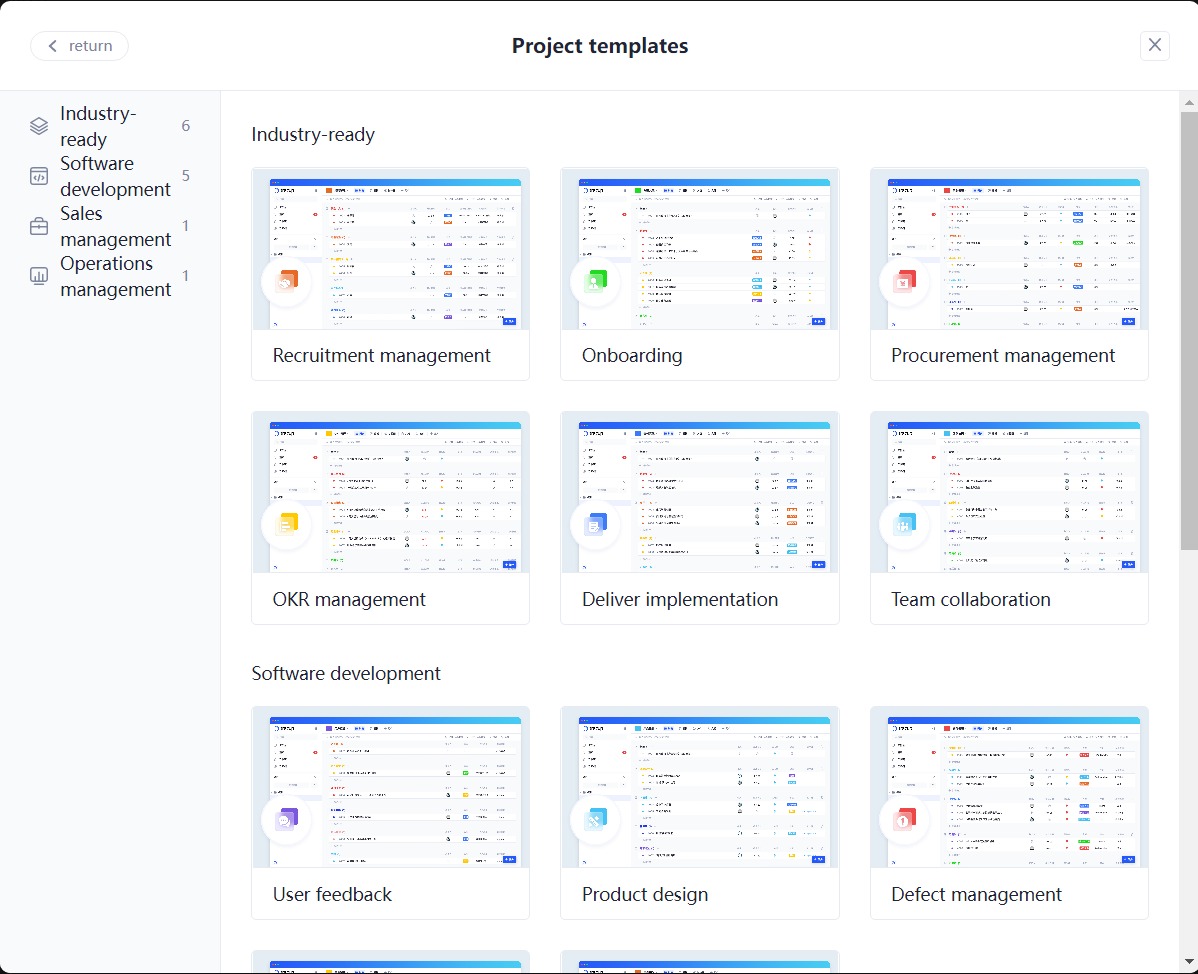Click the Operations management chart icon

(39, 276)
